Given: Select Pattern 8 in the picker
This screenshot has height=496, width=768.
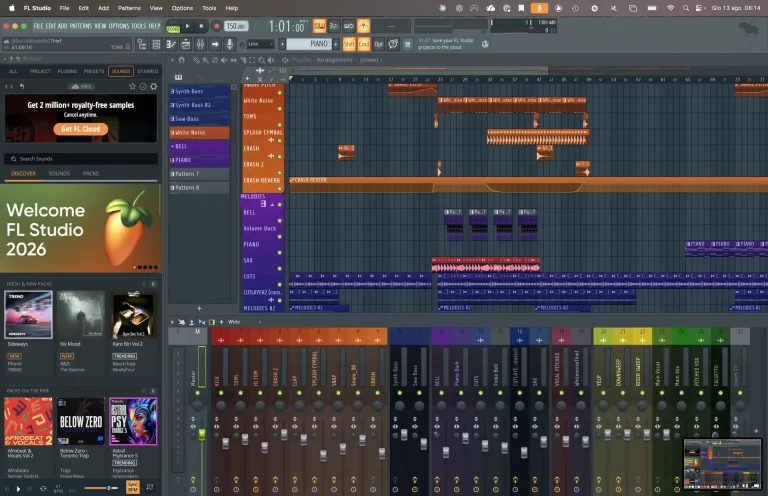Looking at the screenshot, I should [x=199, y=187].
